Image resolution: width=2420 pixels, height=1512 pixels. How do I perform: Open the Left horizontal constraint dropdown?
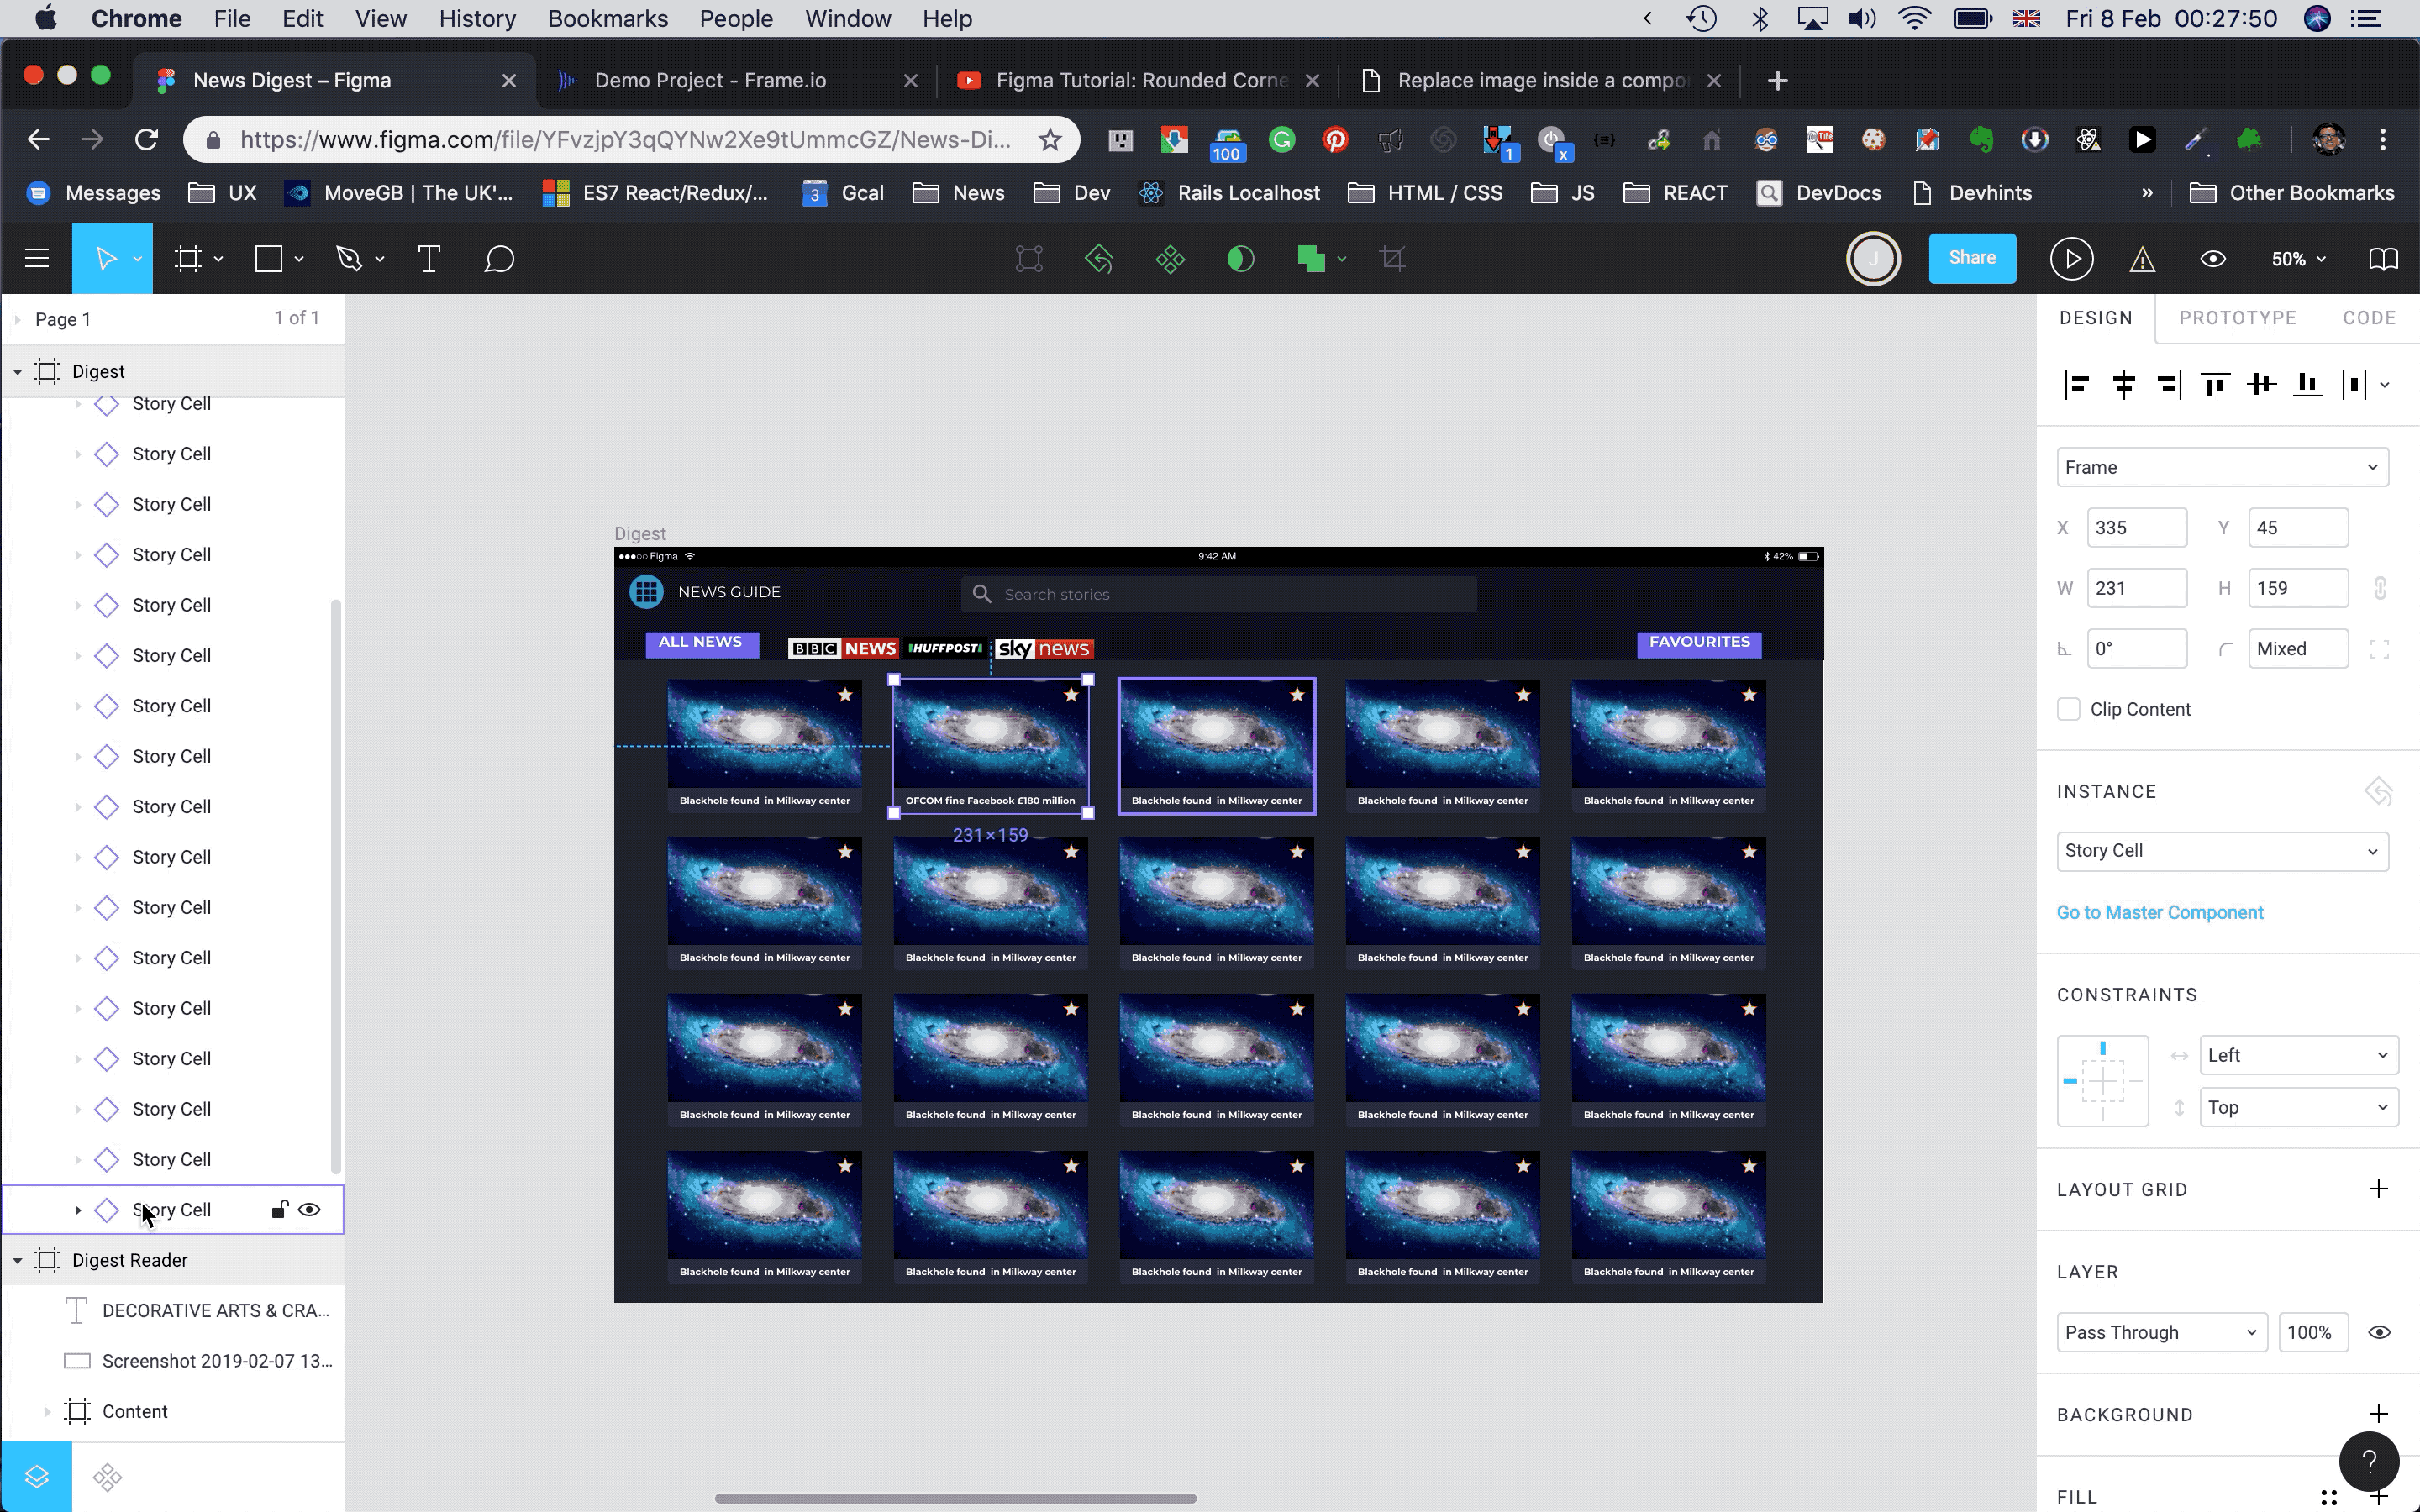pos(2298,1055)
